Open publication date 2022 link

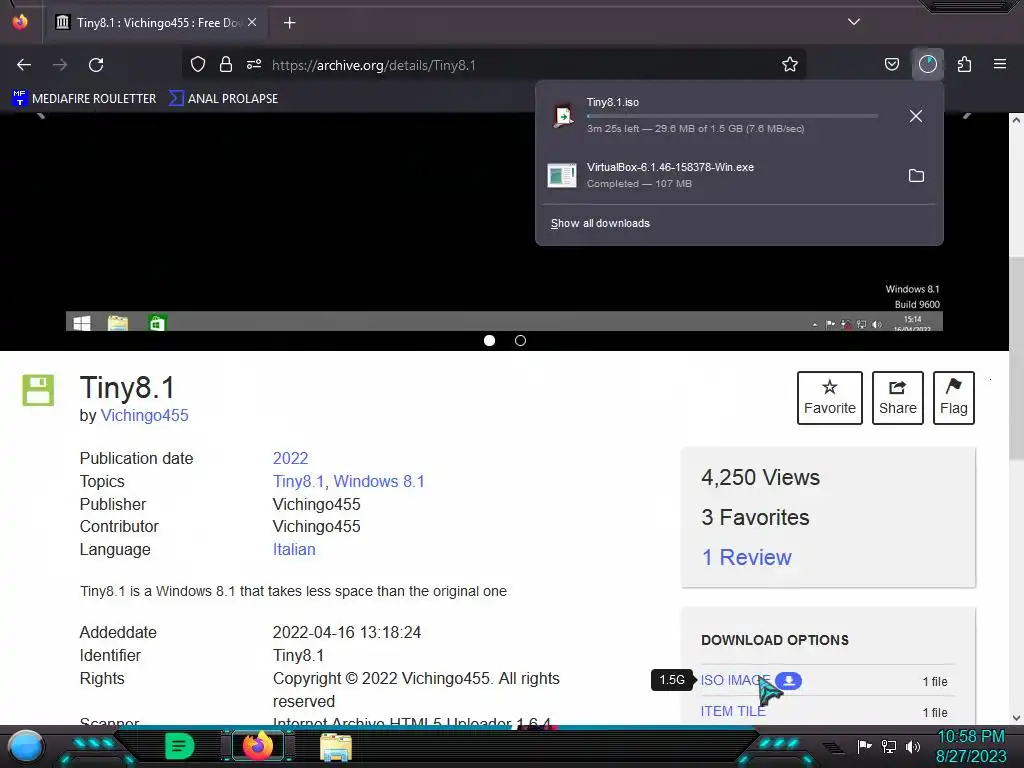tap(291, 458)
